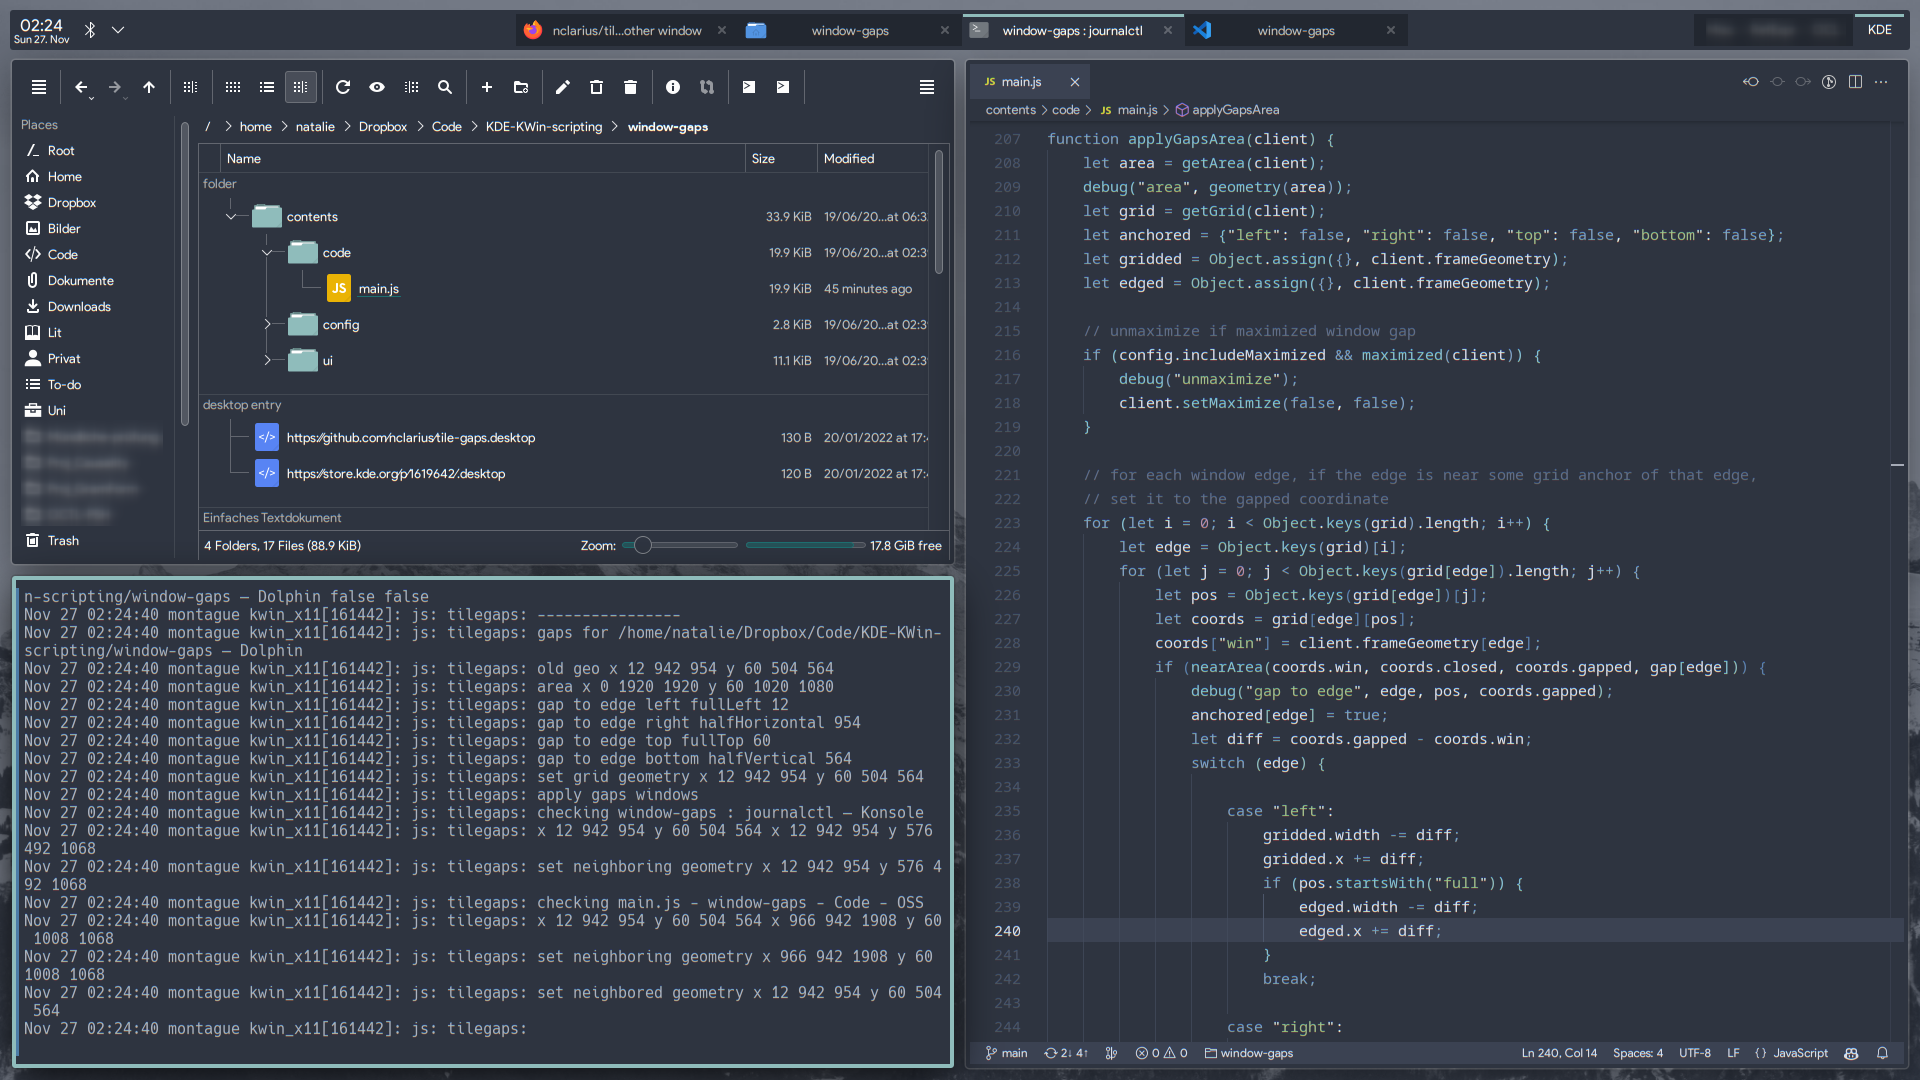
Task: Switch to the window-gaps : journalctl task
Action: pos(1072,31)
